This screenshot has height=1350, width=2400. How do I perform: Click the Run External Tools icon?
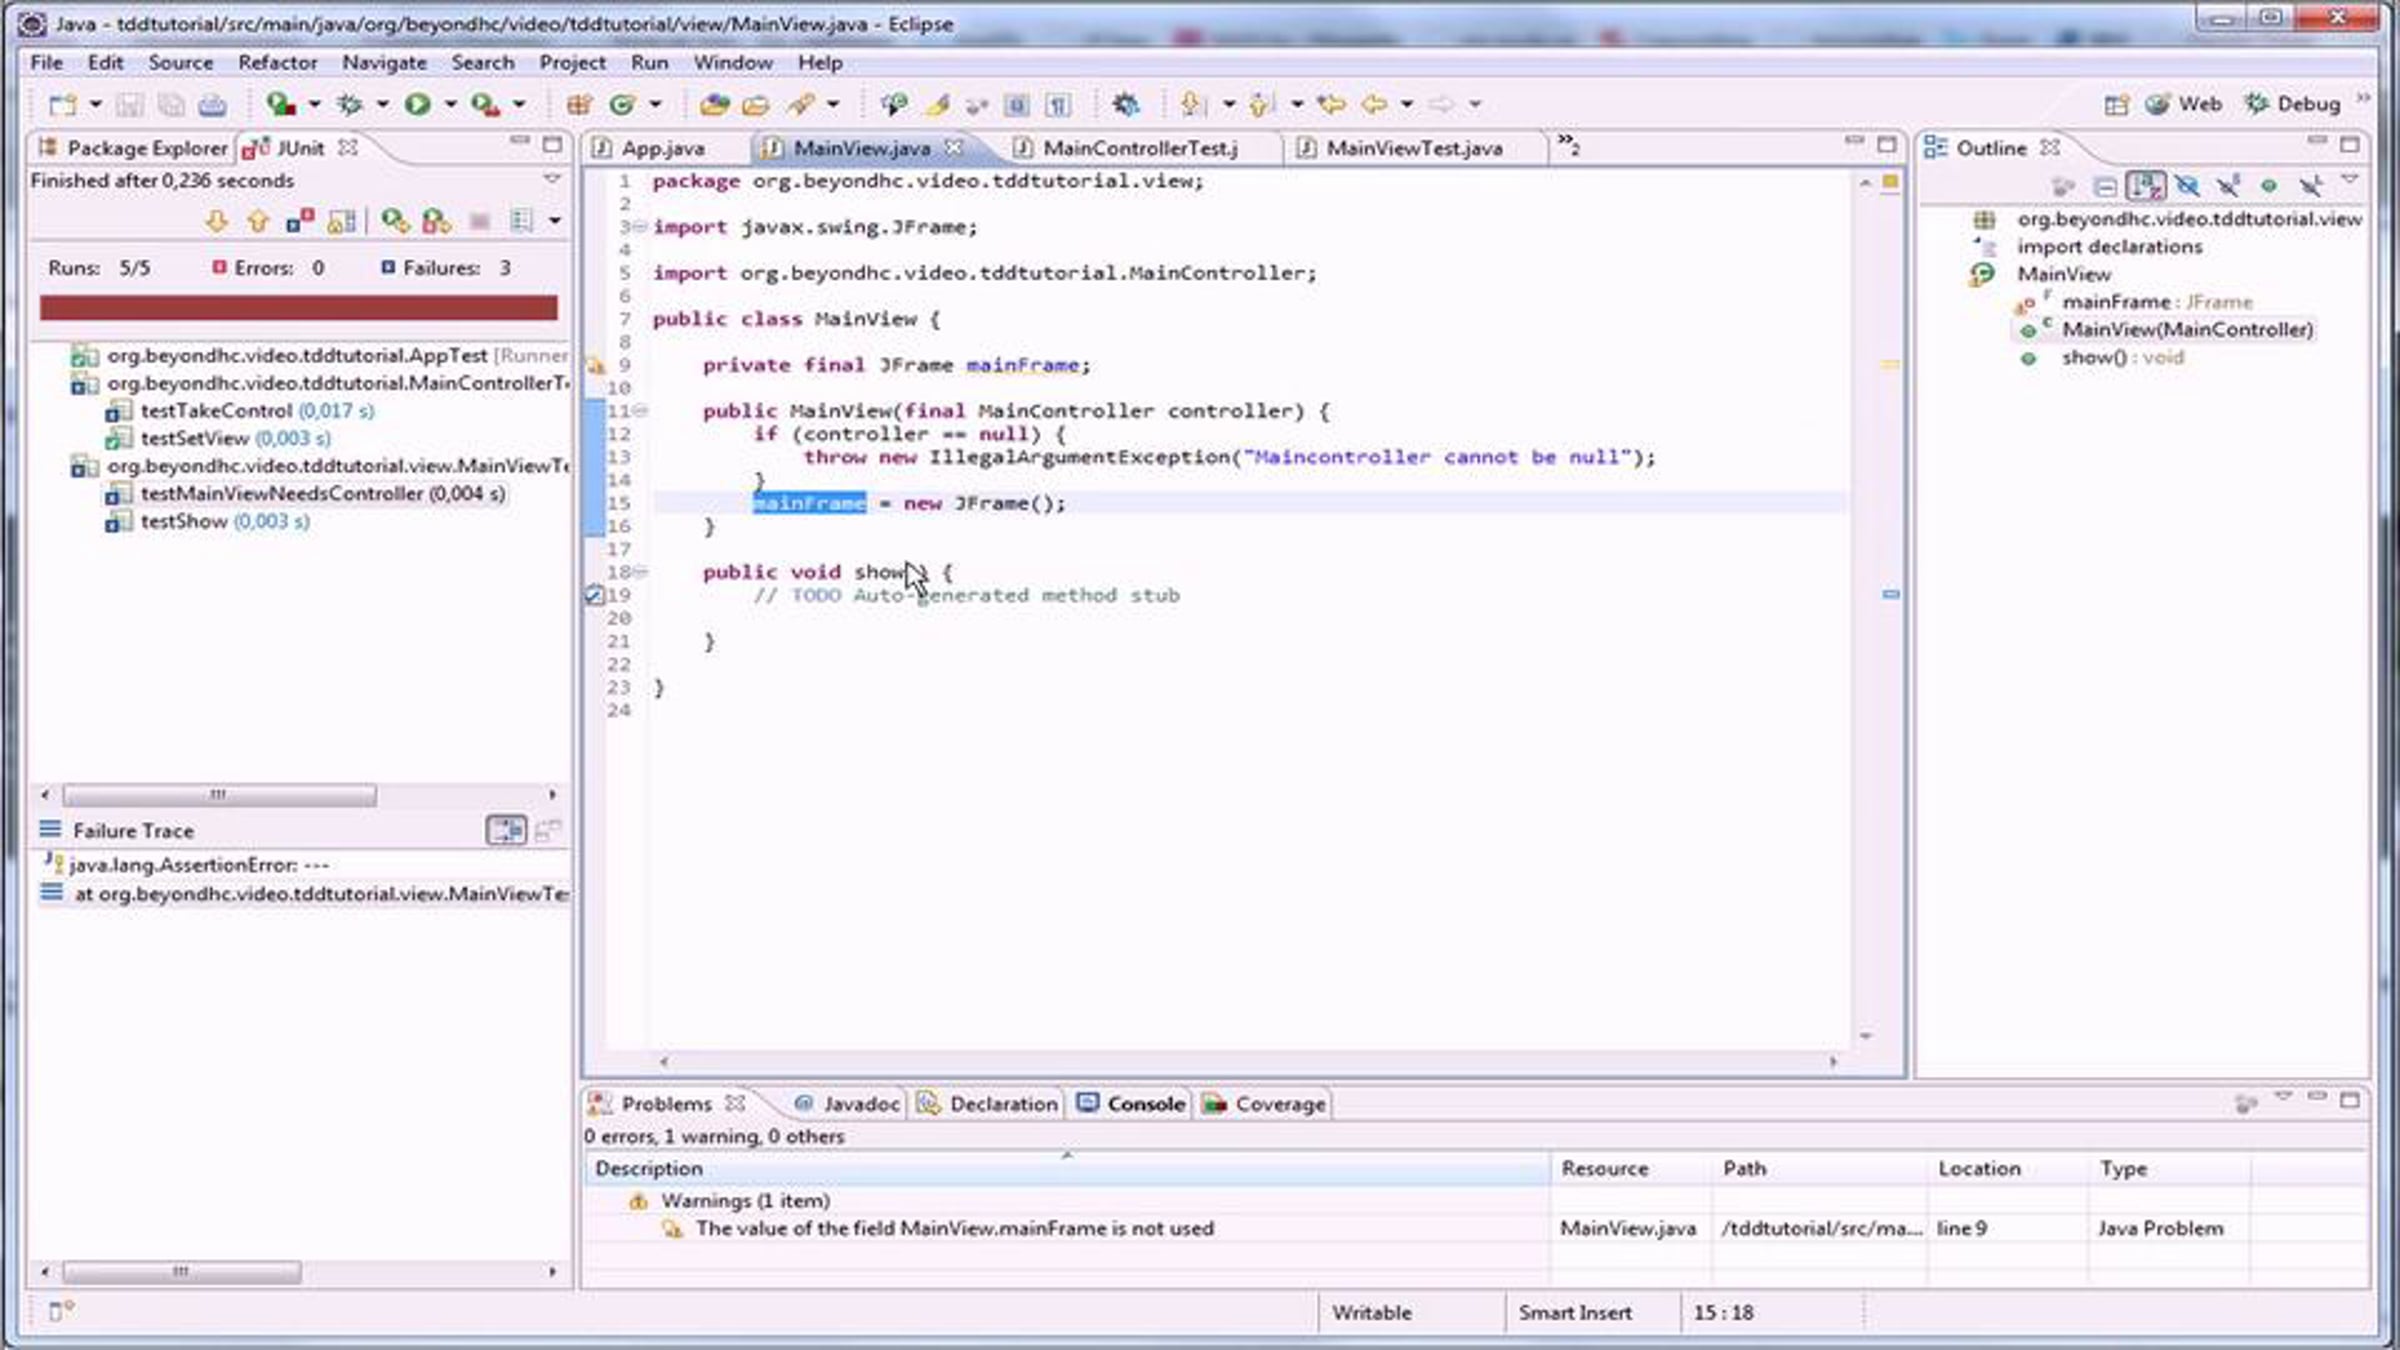(486, 104)
